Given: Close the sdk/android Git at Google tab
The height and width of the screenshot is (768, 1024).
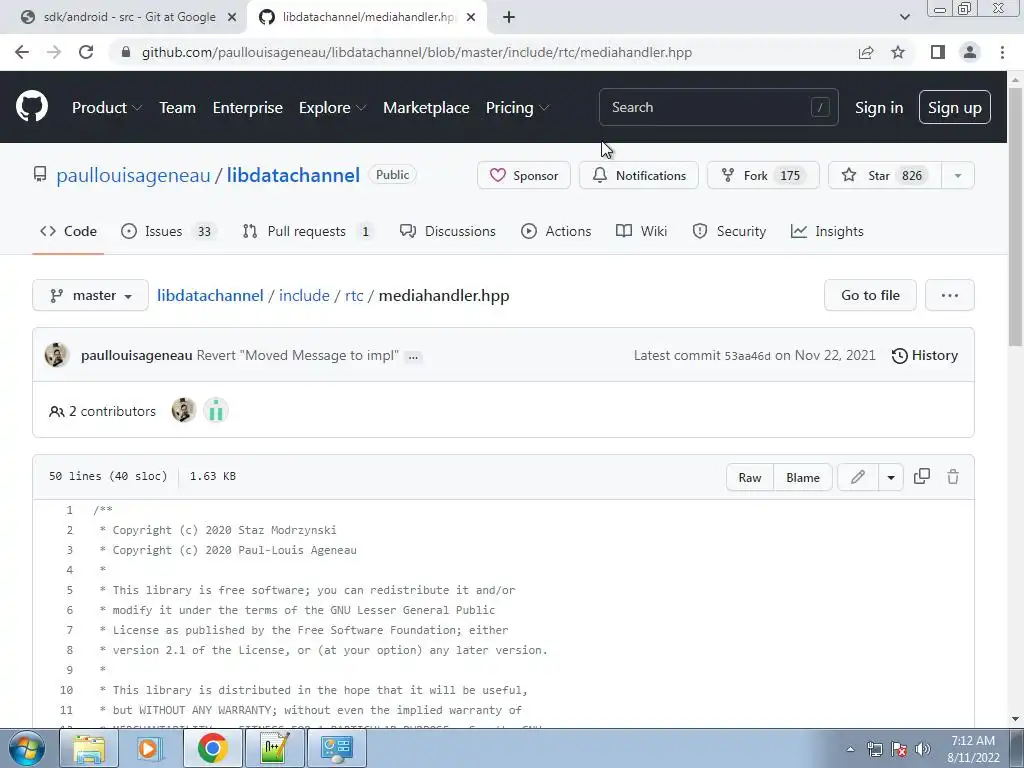Looking at the screenshot, I should click(x=232, y=18).
